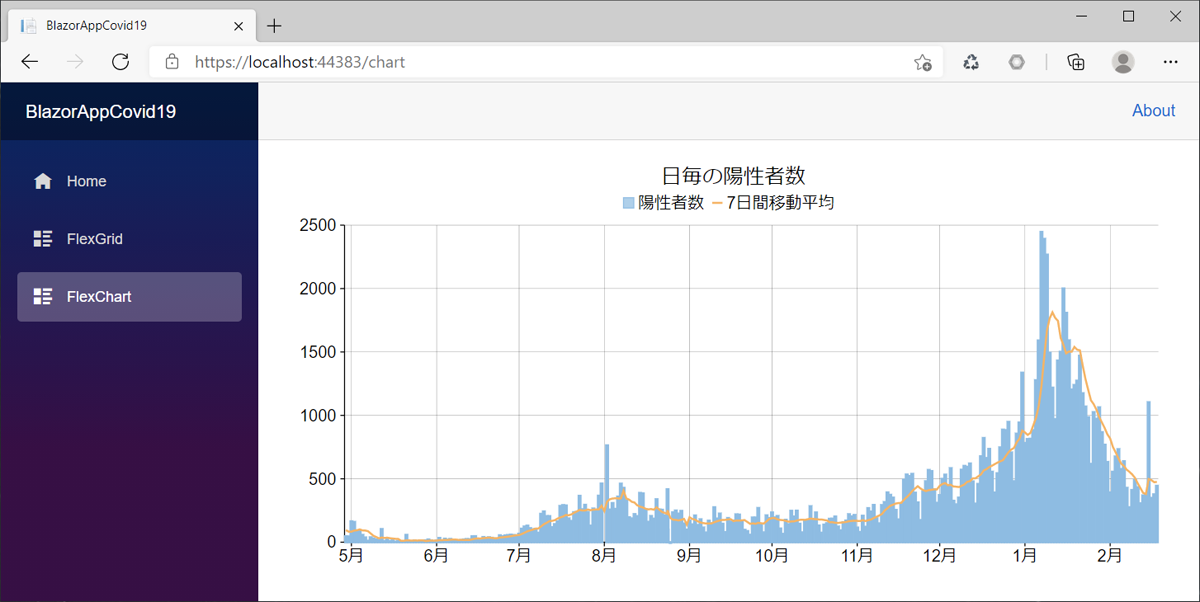
Task: Click the 1500 y-axis label
Action: [318, 352]
